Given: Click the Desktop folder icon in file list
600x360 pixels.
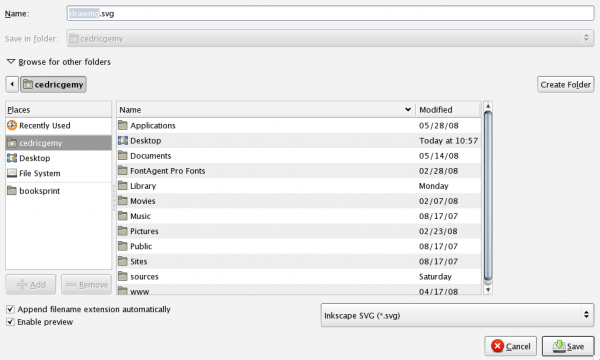Looking at the screenshot, I should coord(122,140).
